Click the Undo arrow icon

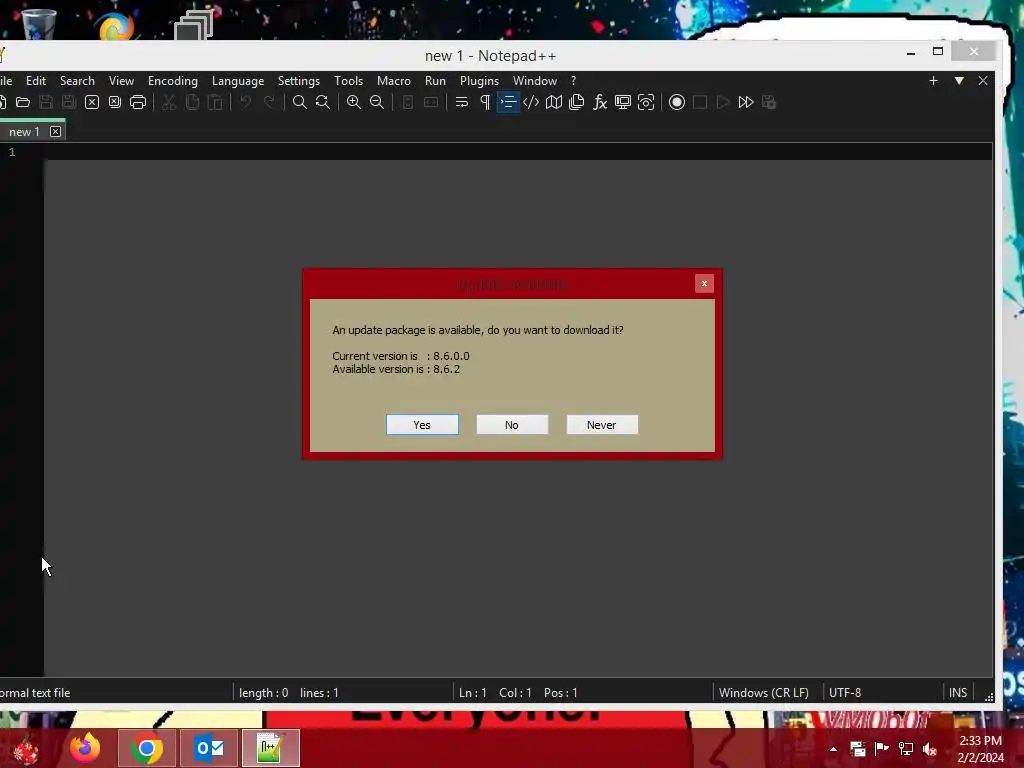coord(246,102)
